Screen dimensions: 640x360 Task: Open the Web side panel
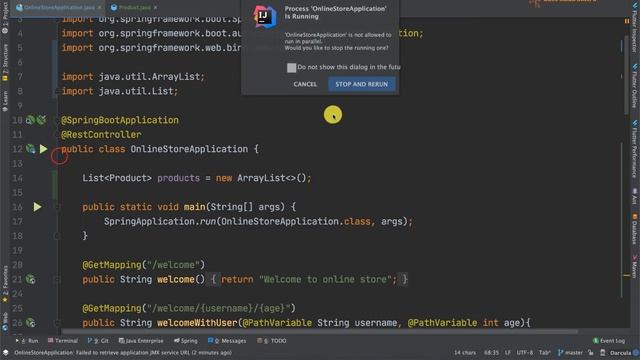(5, 321)
